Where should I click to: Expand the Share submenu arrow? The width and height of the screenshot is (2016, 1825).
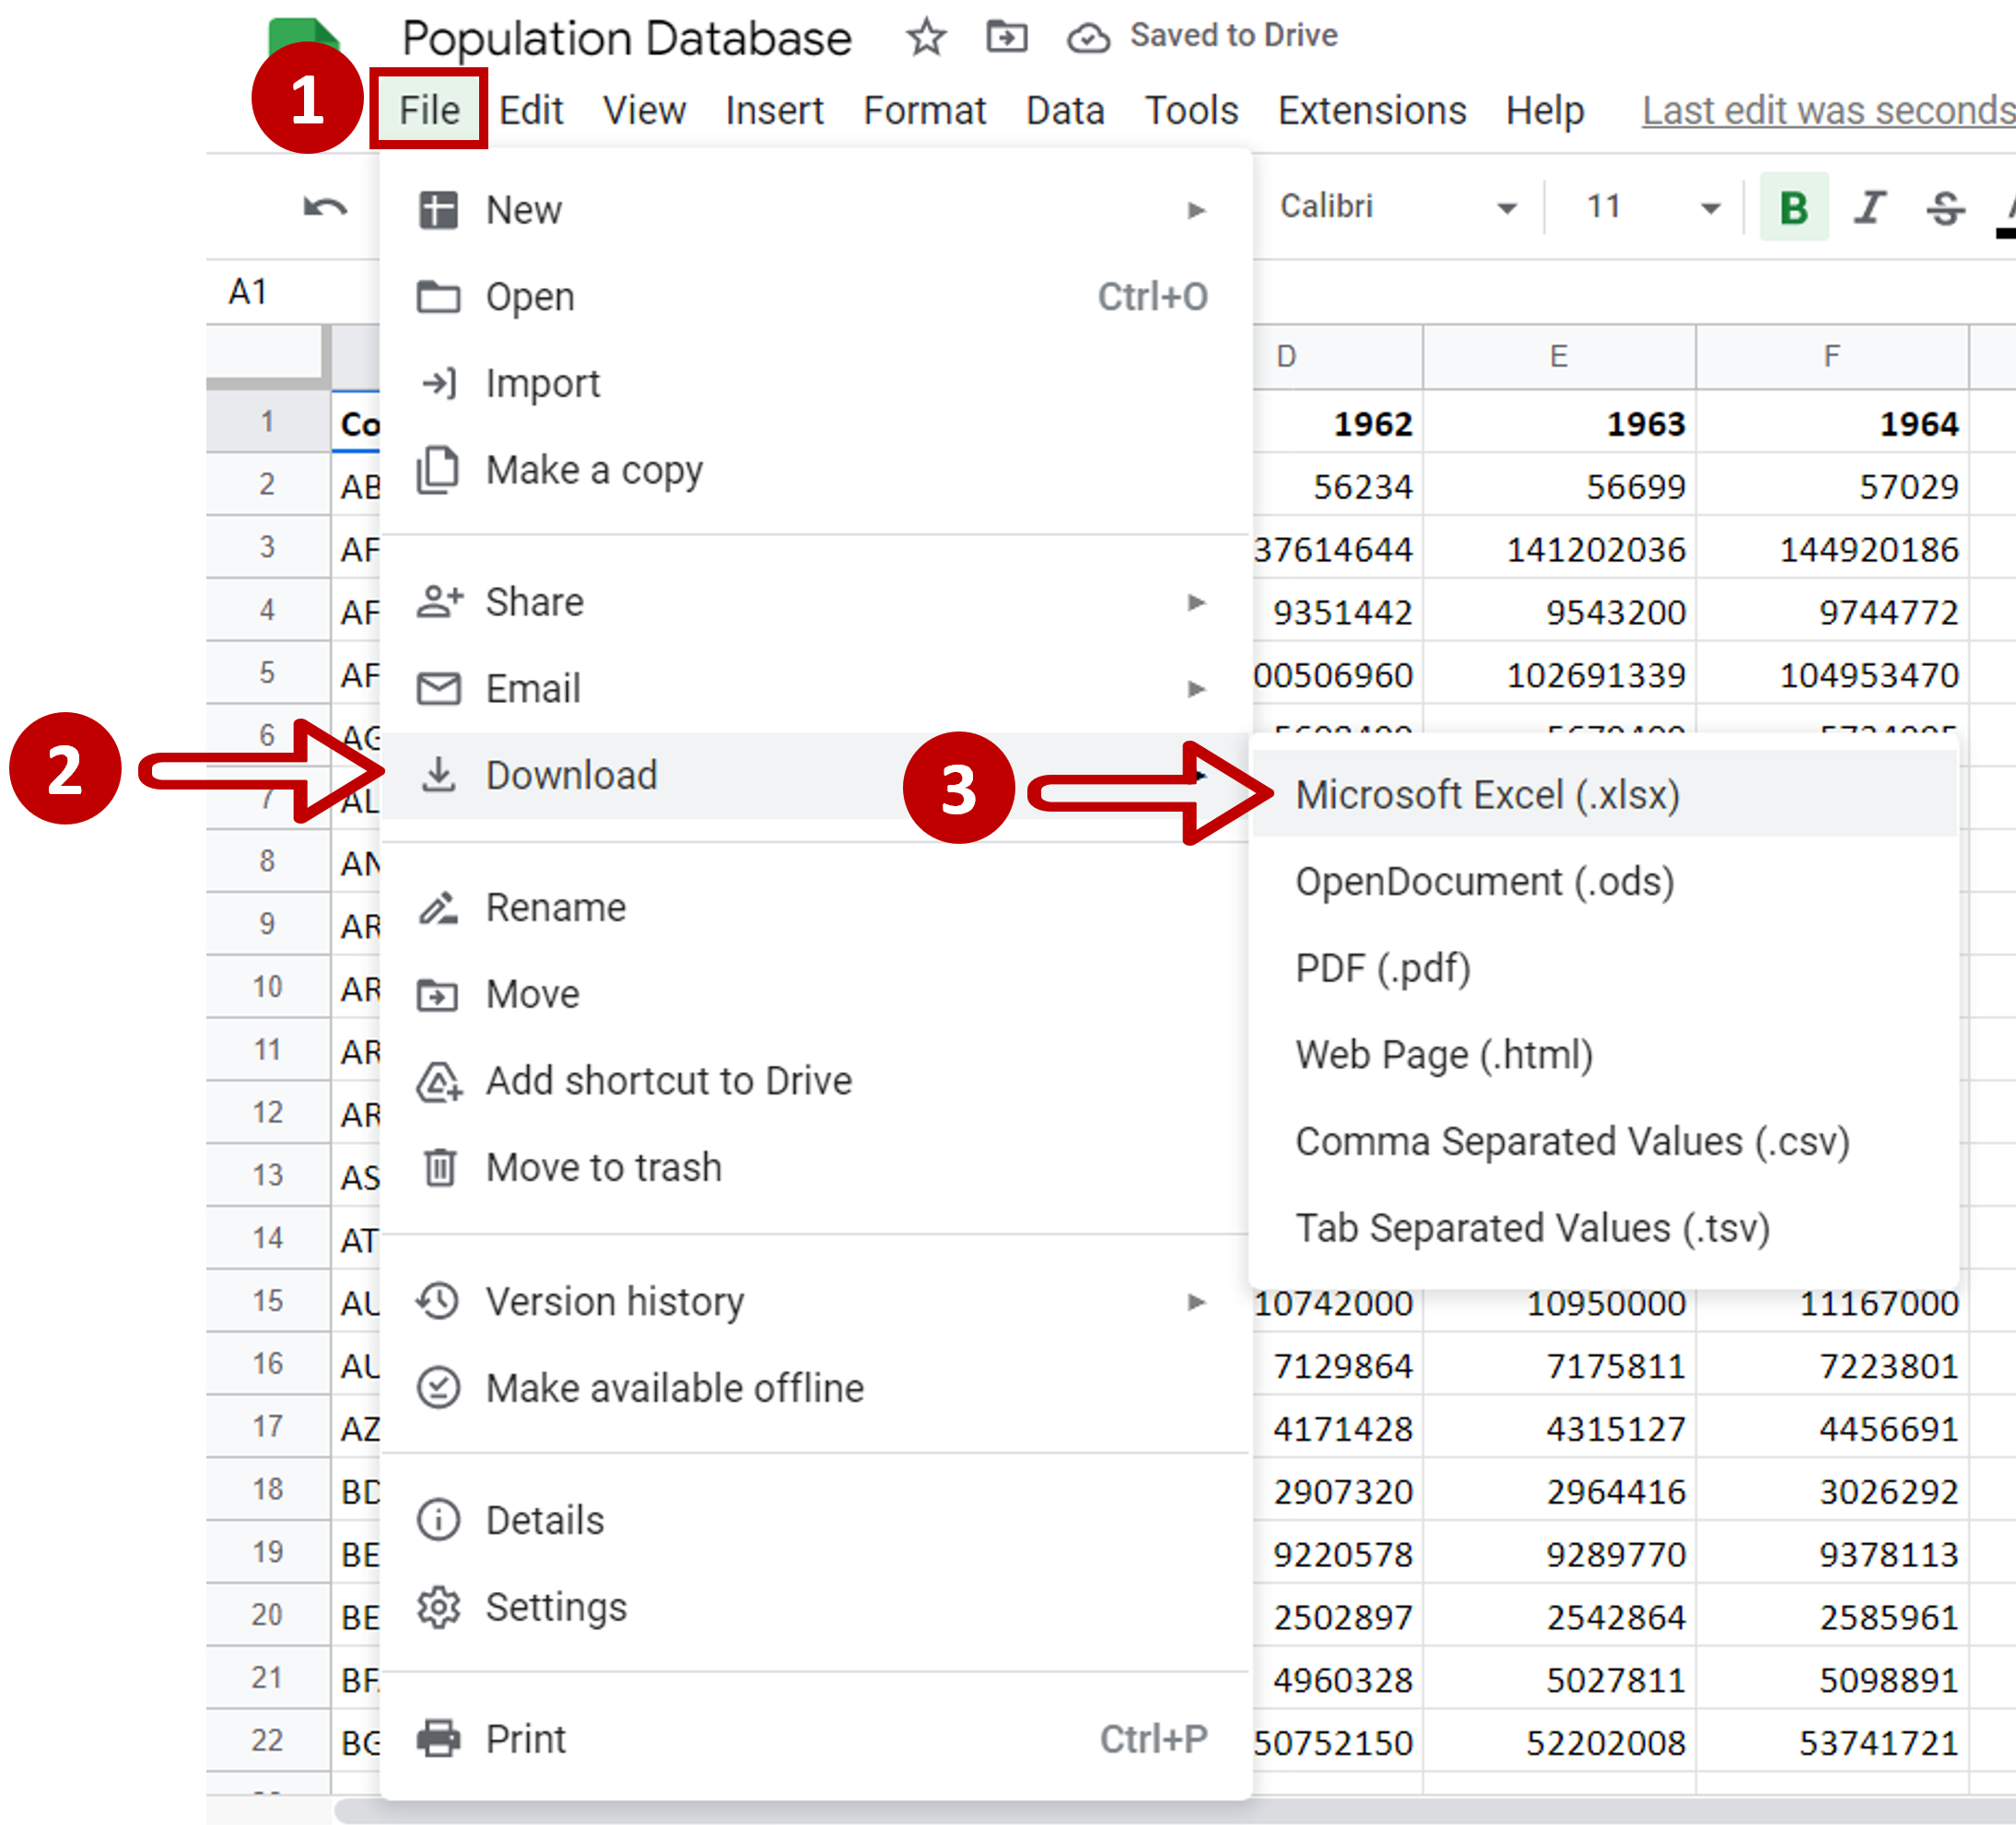pyautogui.click(x=1195, y=602)
